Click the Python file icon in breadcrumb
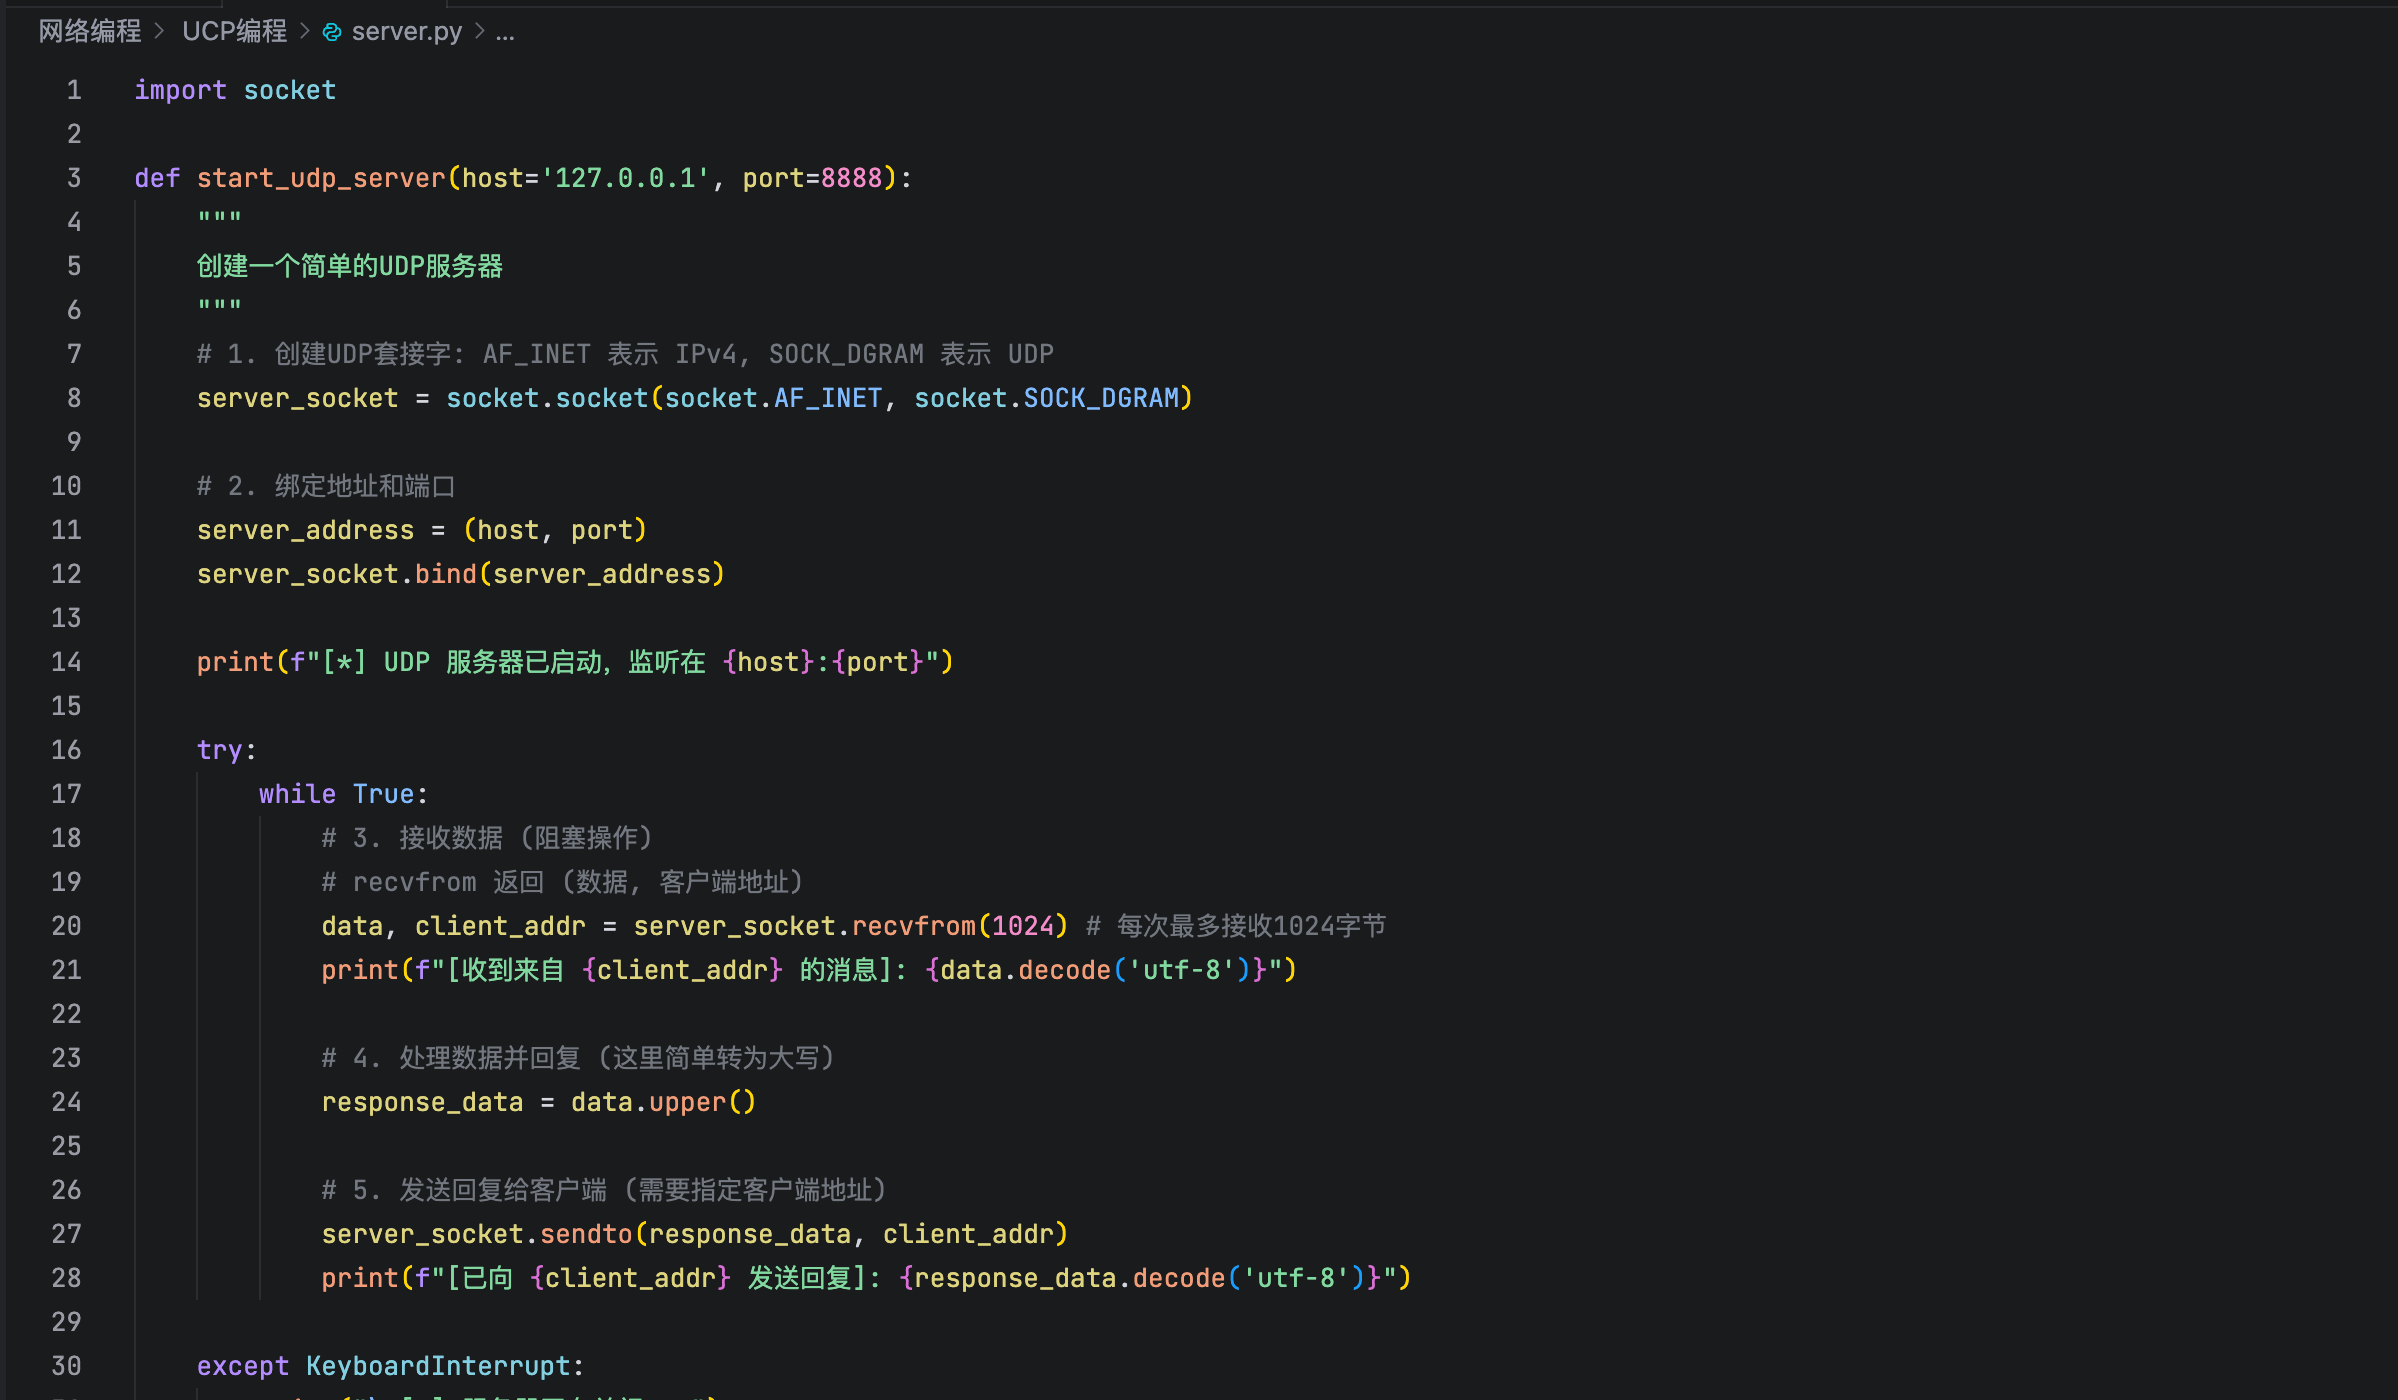 pos(332,33)
